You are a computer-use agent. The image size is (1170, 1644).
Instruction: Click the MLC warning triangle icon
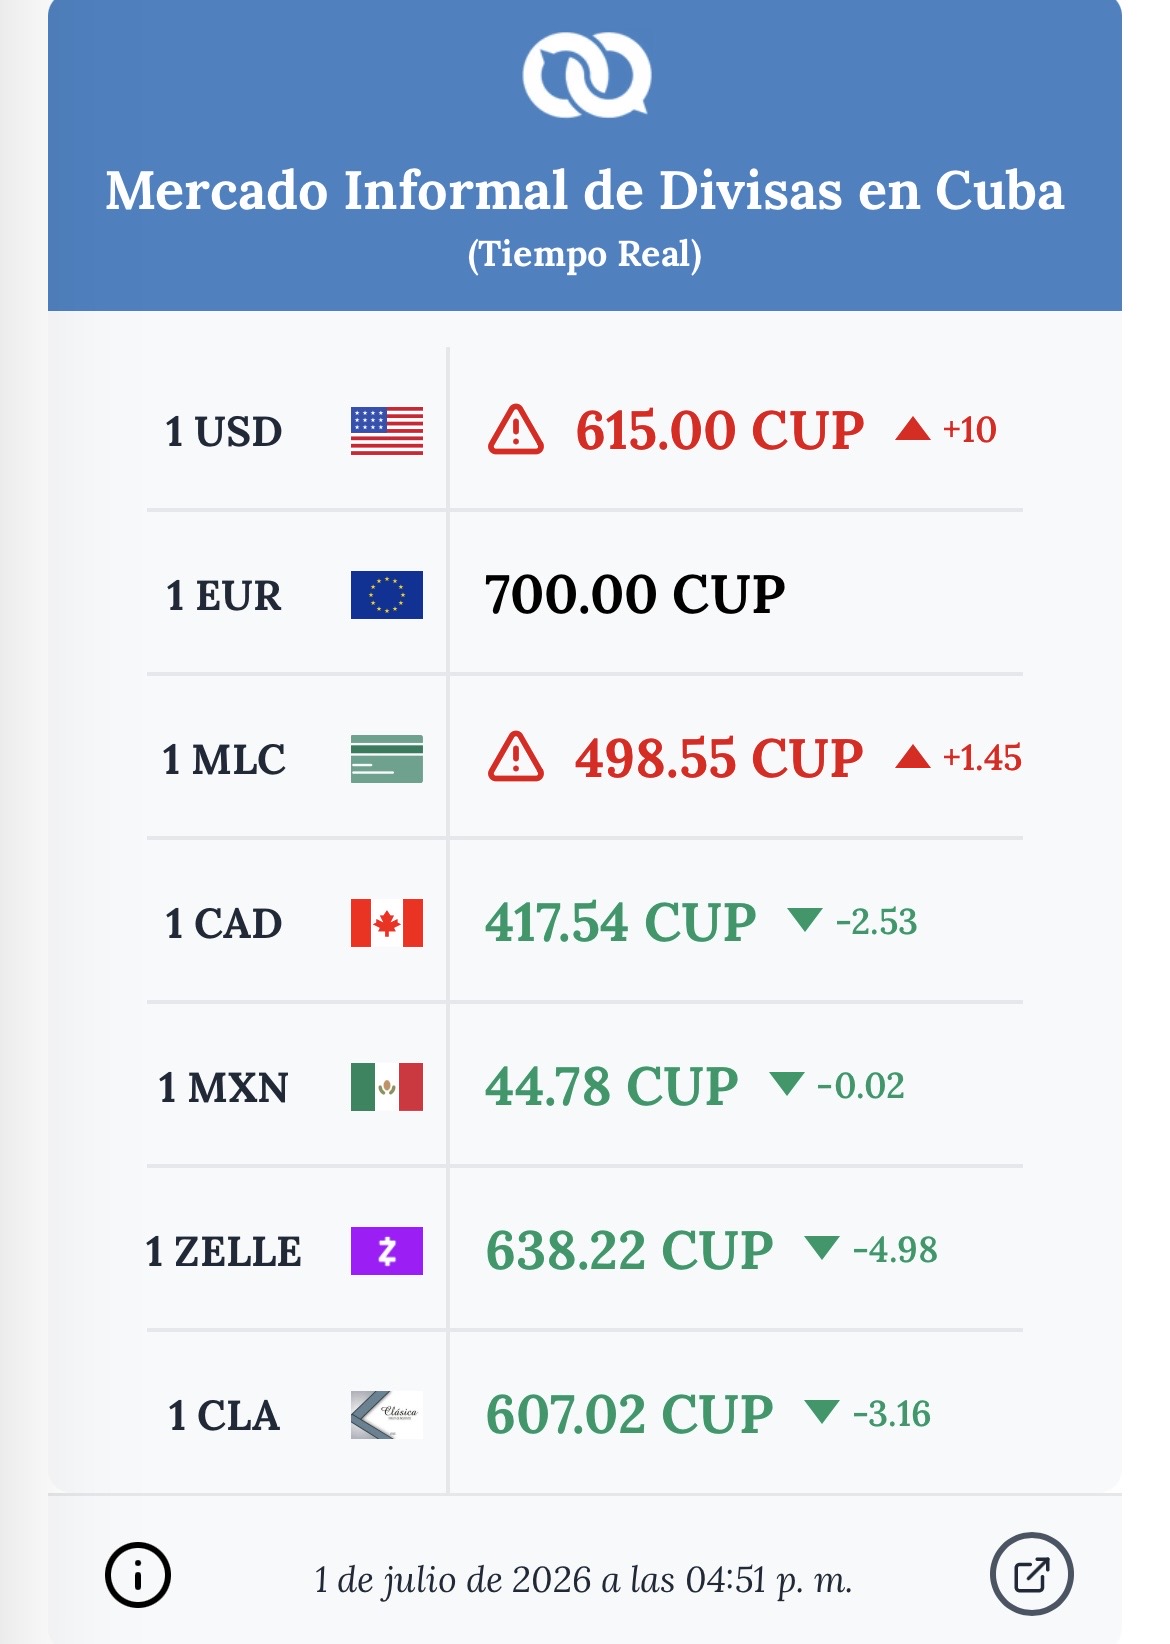point(516,757)
